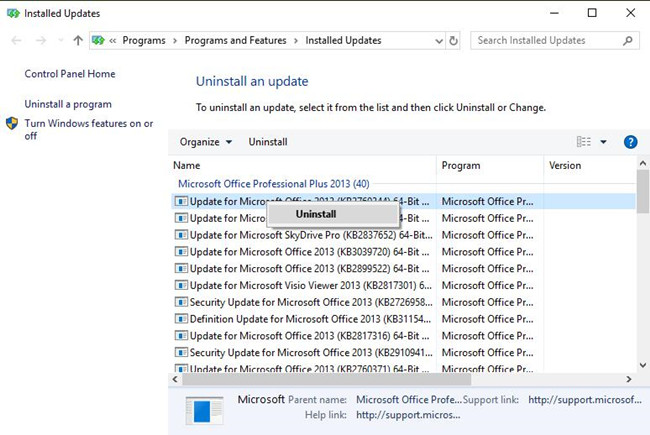The image size is (650, 435).
Task: Click the icon of the highlighted first update row
Action: pyautogui.click(x=181, y=202)
